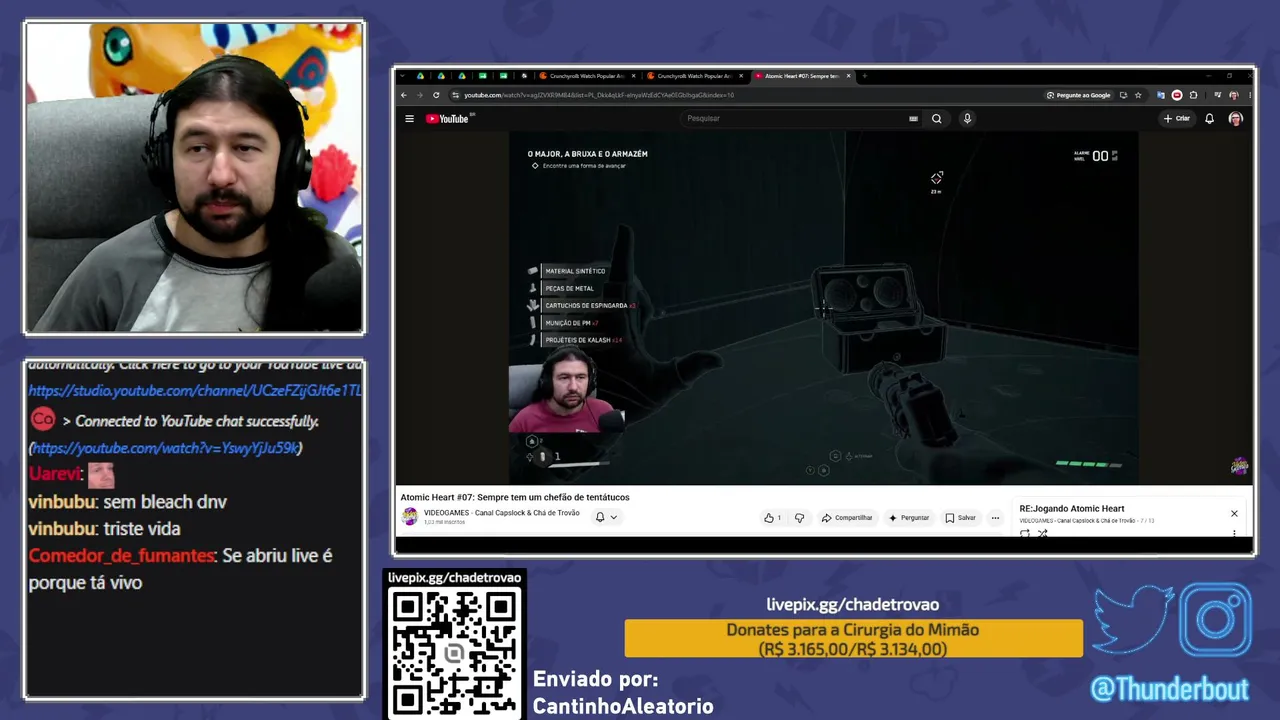Close the RE:Jogando Atomic Heart playlist panel
The image size is (1280, 720).
pyautogui.click(x=1234, y=513)
